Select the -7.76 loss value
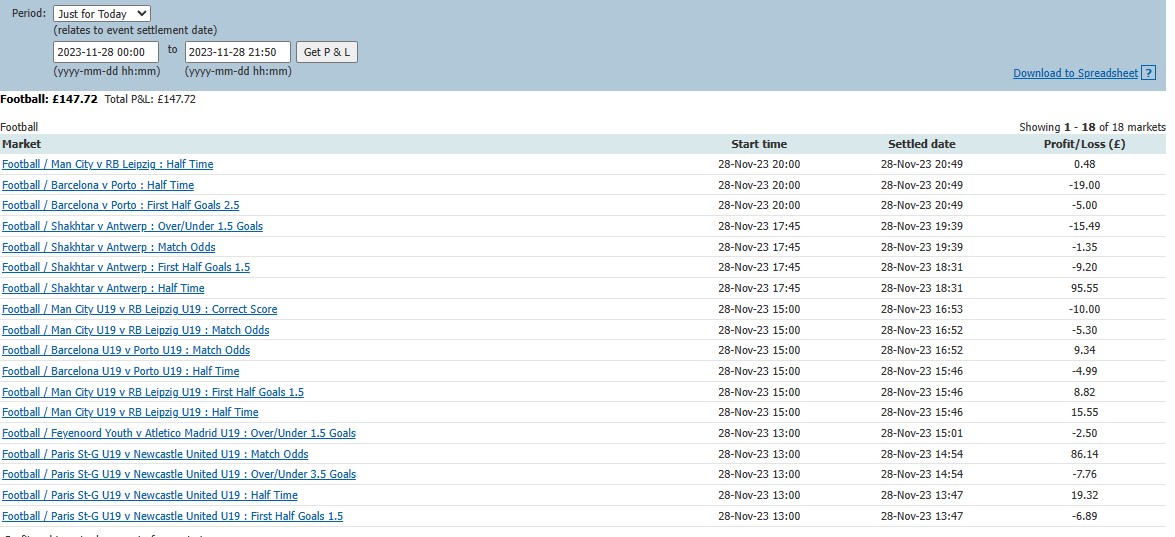 1084,475
